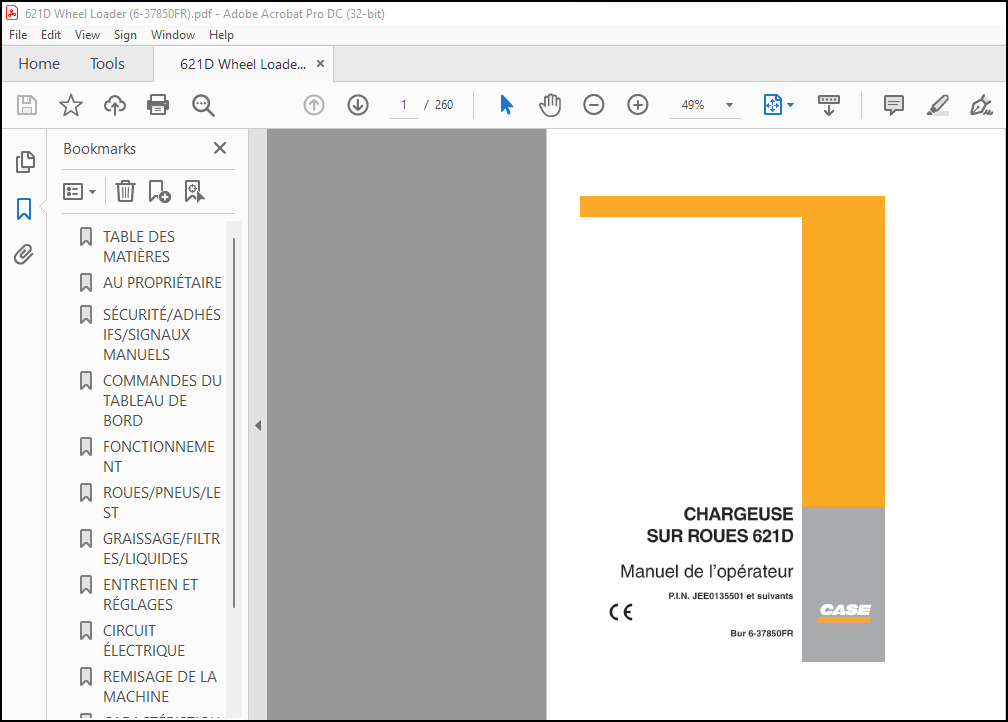
Task: Toggle the Bookmarks panel icon
Action: (x=24, y=209)
